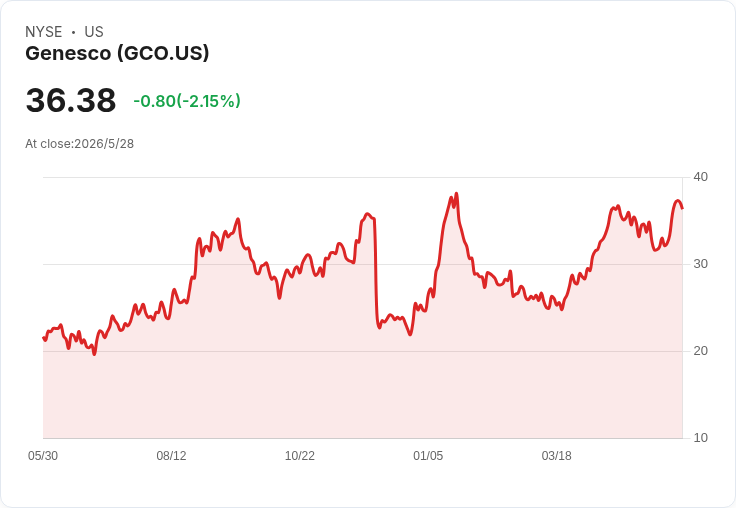Click the At close:2026/5/28 date text
736x508 pixels.
[79, 144]
